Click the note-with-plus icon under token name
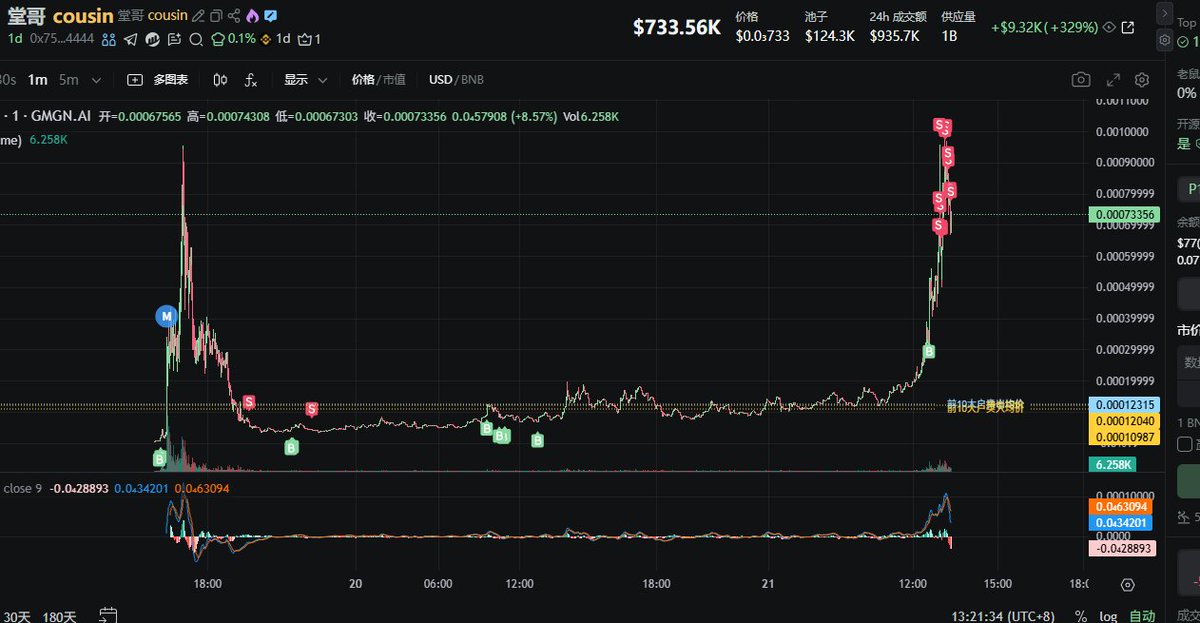This screenshot has height=623, width=1200. (174, 39)
